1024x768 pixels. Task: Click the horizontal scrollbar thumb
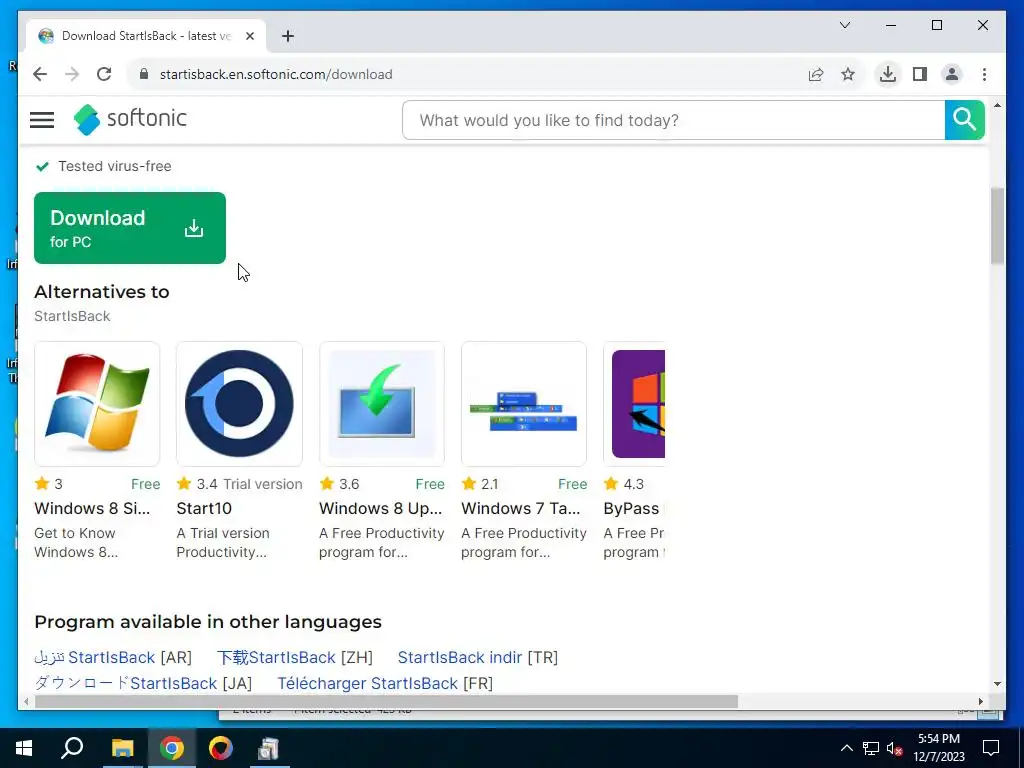(386, 701)
